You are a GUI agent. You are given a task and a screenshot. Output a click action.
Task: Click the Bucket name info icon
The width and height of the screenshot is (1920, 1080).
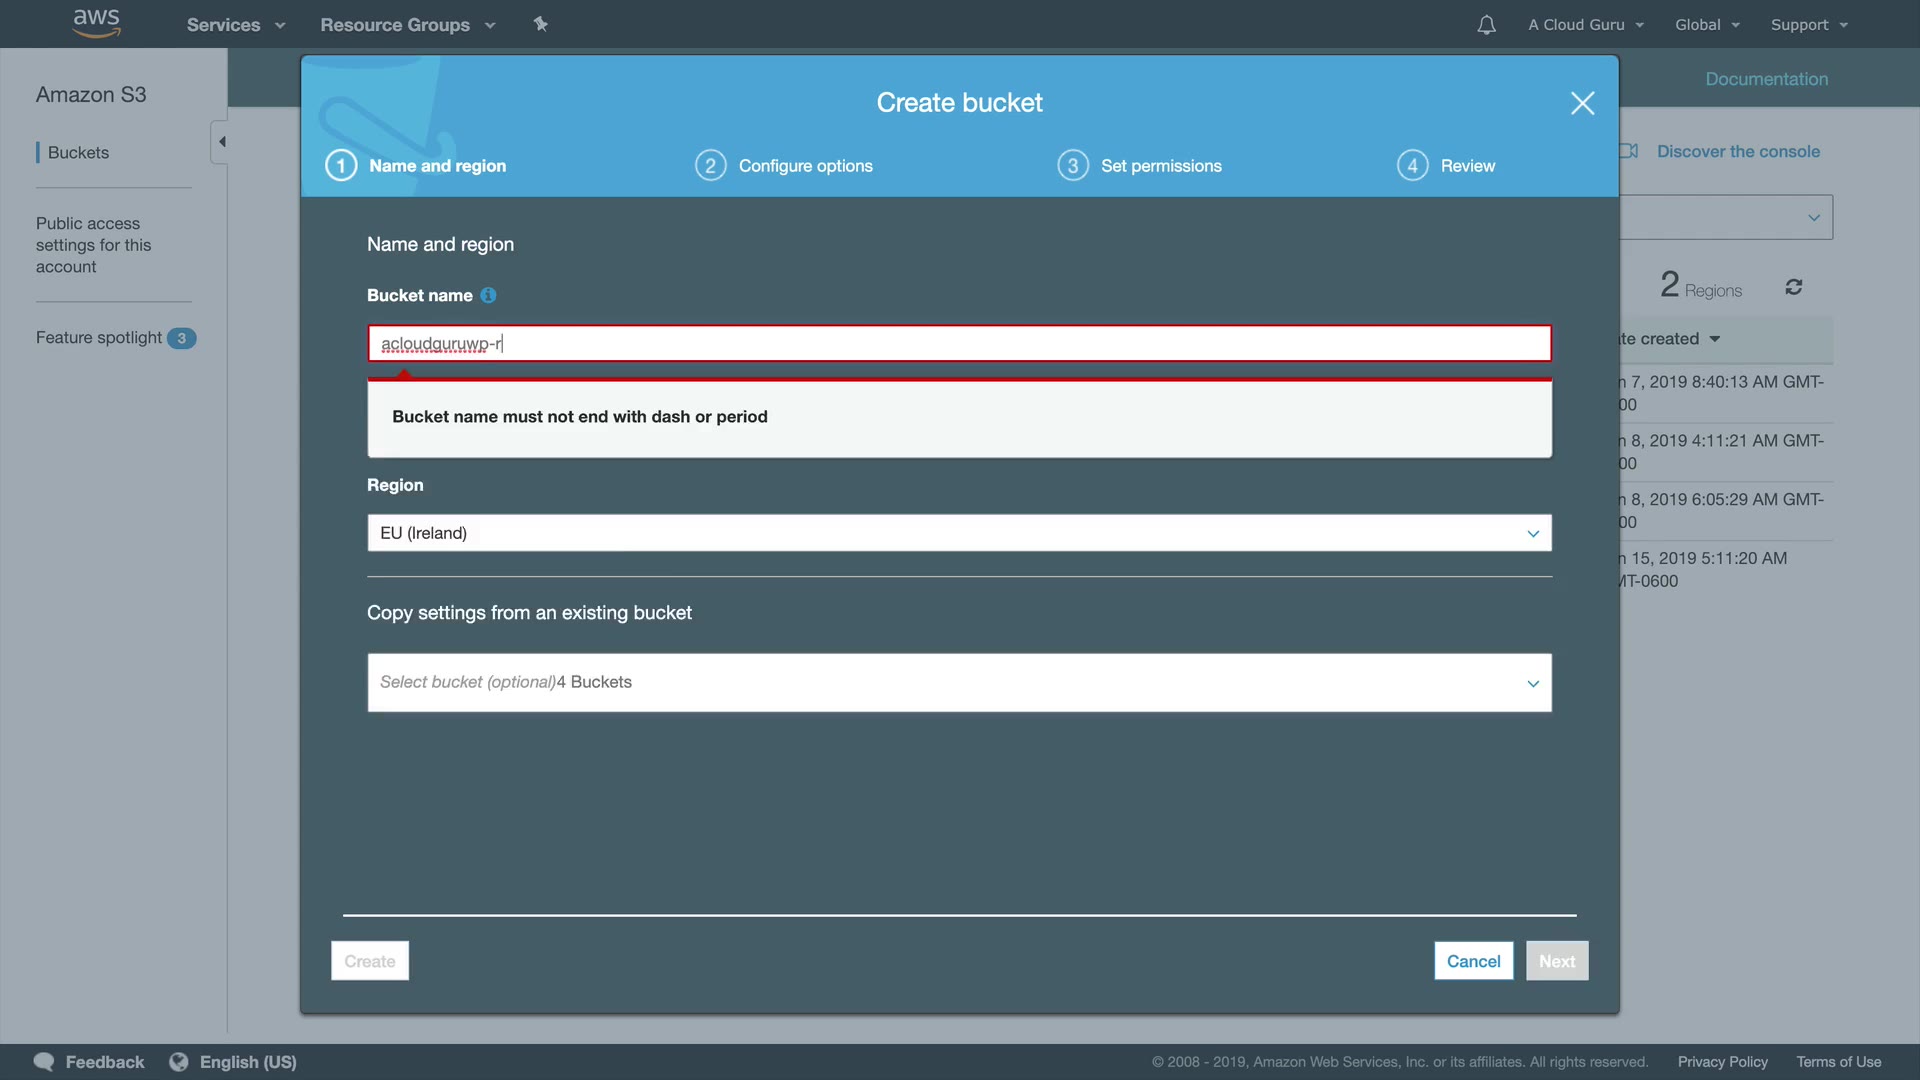(x=488, y=295)
